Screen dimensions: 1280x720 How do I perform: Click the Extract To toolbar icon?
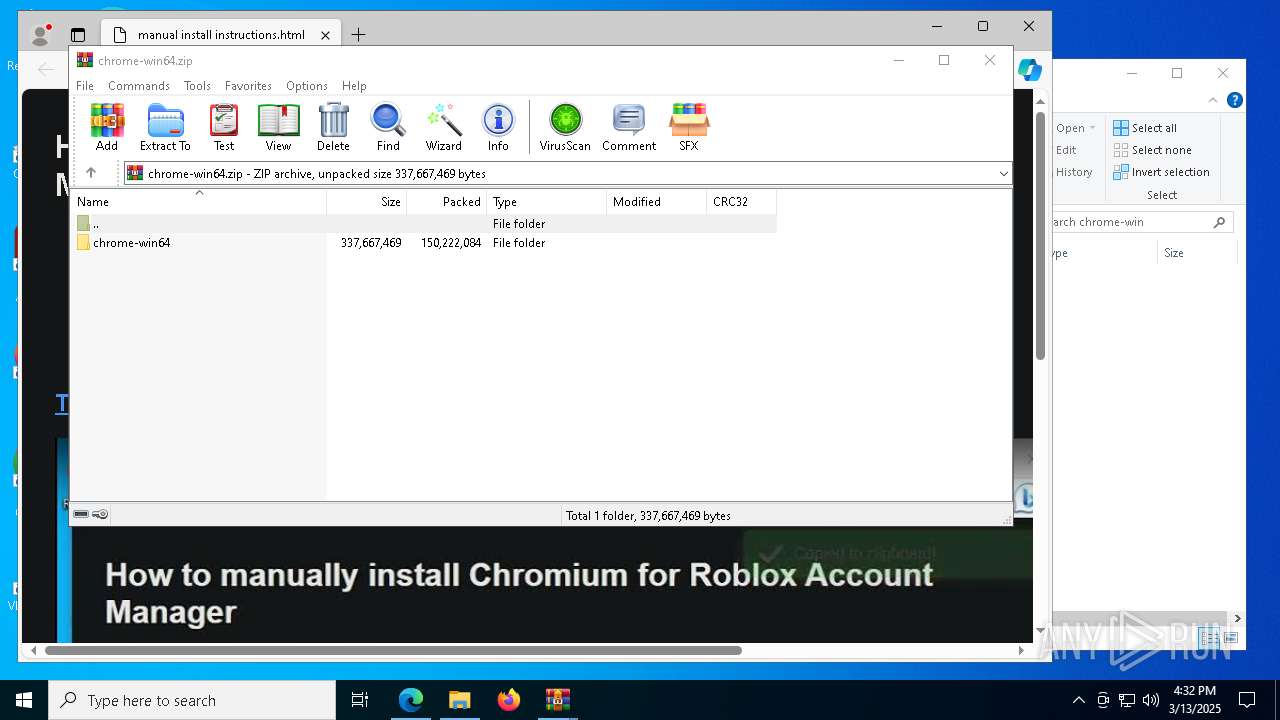pyautogui.click(x=165, y=127)
